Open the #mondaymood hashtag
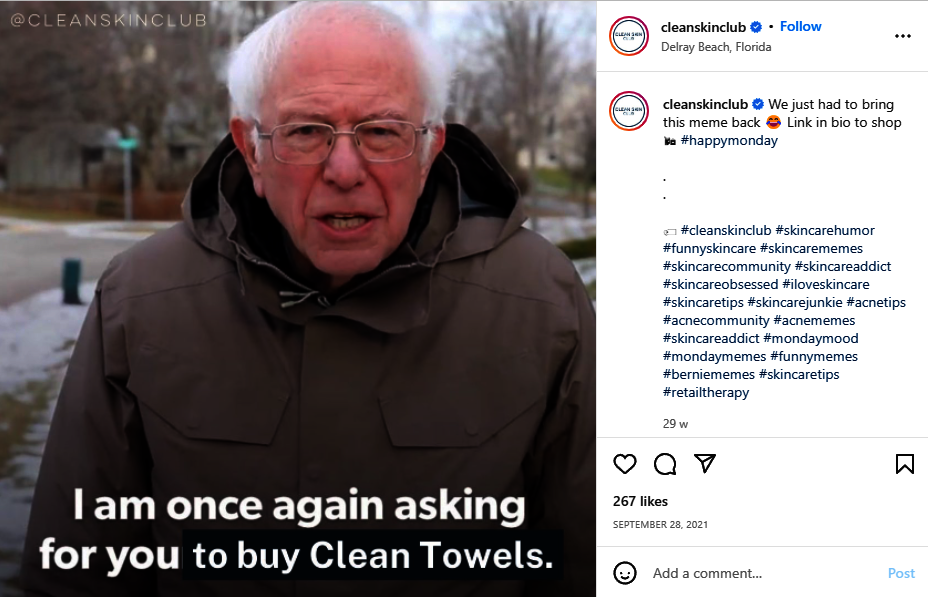The width and height of the screenshot is (928, 597). tap(810, 338)
